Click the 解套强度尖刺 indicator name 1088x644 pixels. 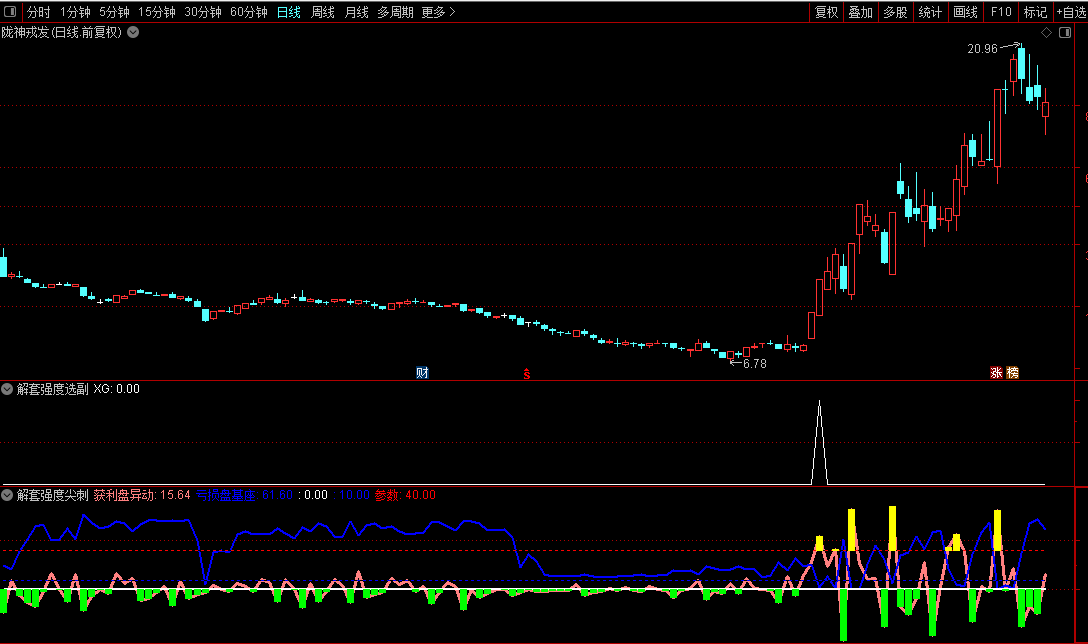pyautogui.click(x=53, y=495)
